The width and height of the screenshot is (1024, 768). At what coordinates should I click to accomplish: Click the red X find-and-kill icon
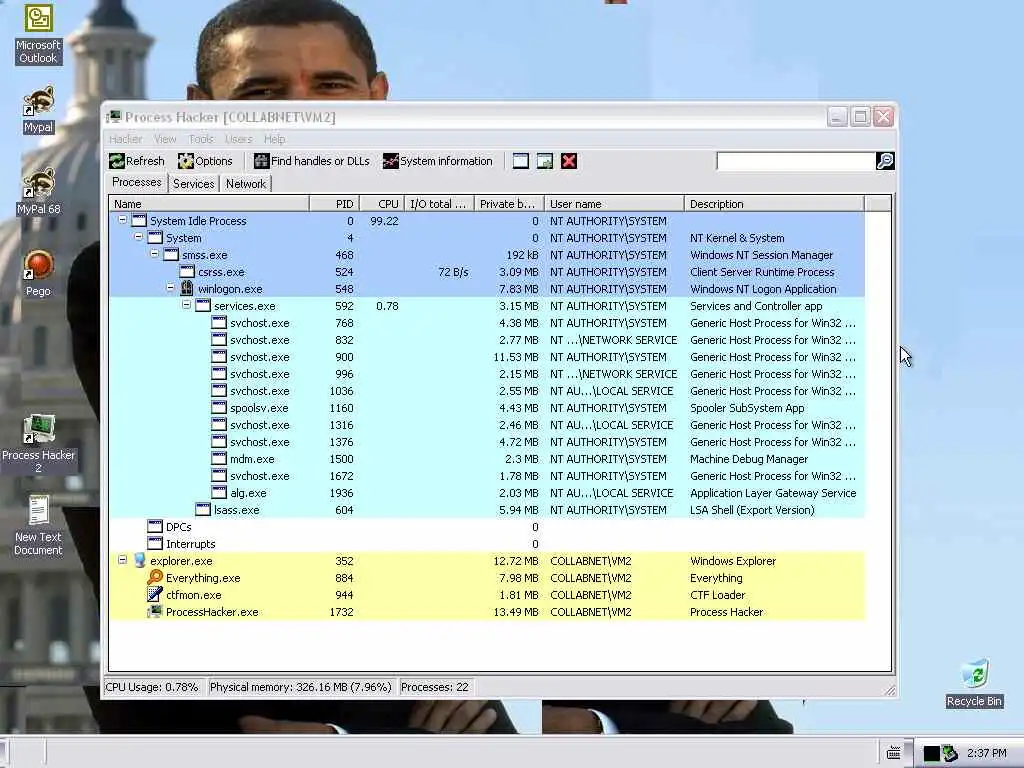pyautogui.click(x=569, y=161)
